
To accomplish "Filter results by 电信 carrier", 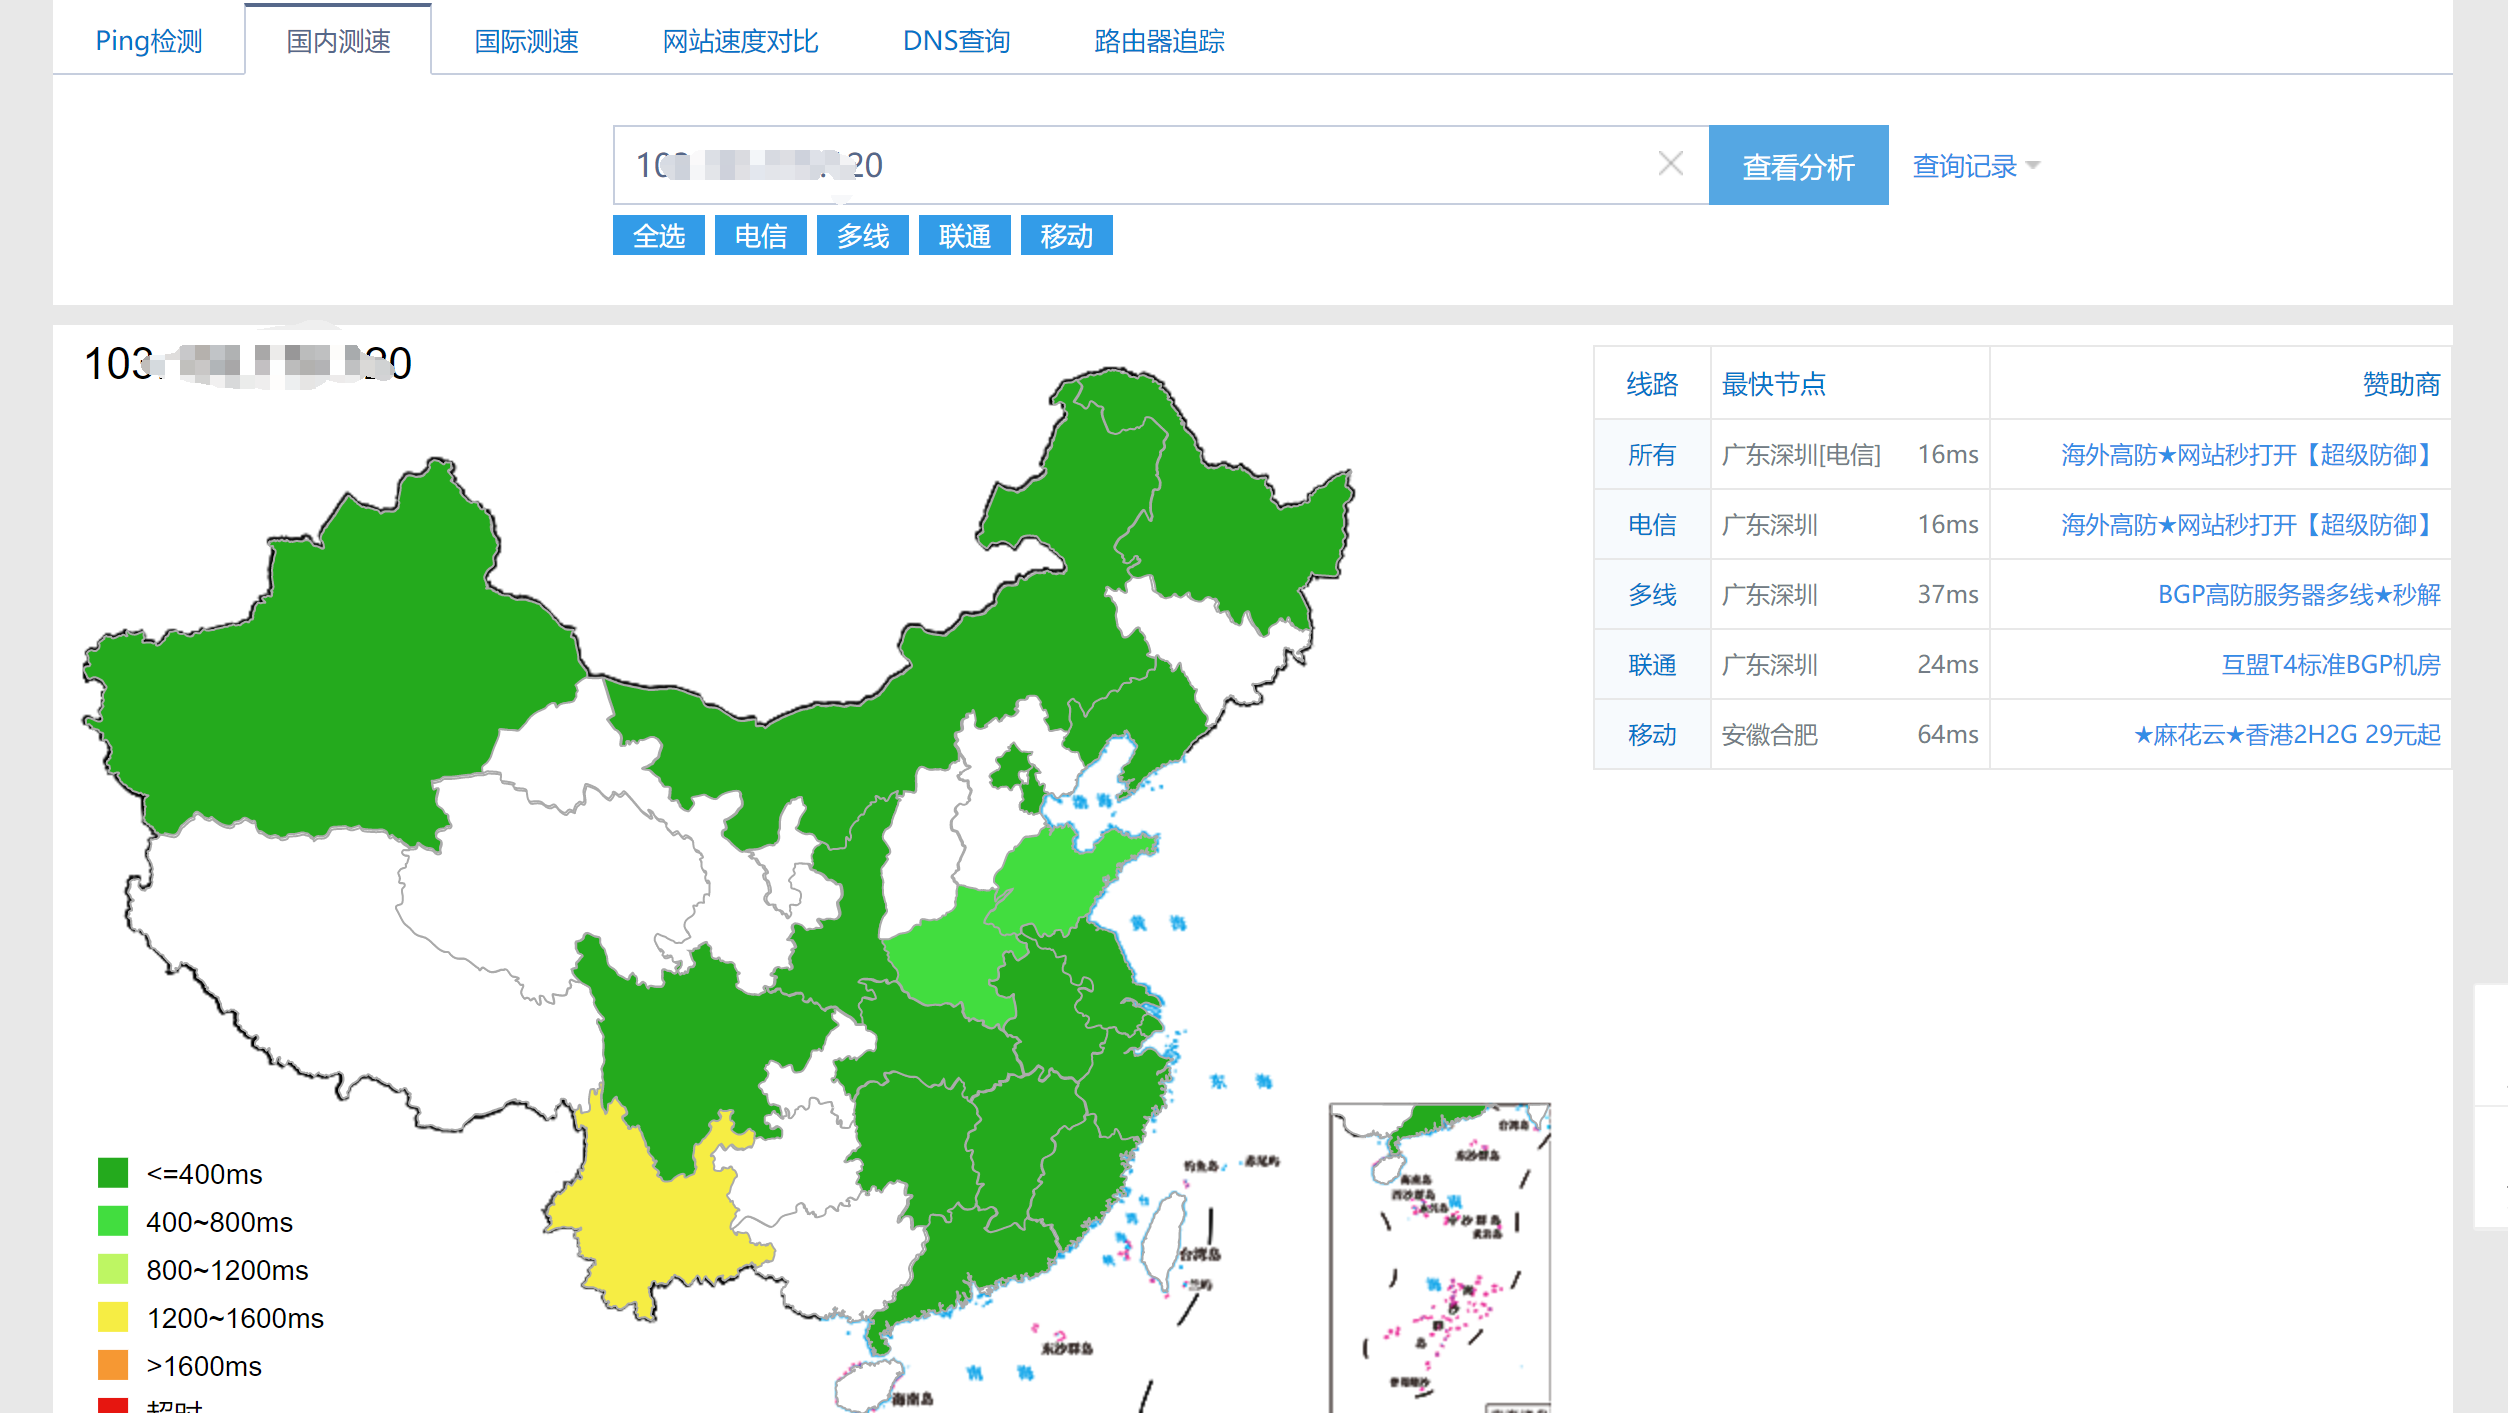I will tap(760, 236).
